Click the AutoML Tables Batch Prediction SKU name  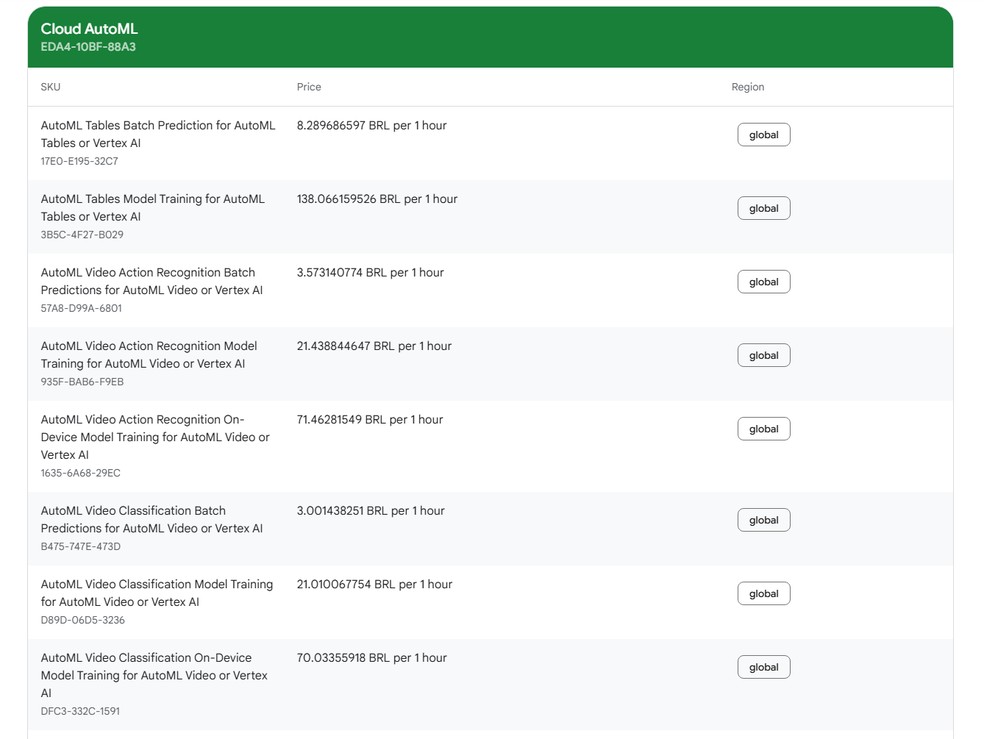point(157,134)
